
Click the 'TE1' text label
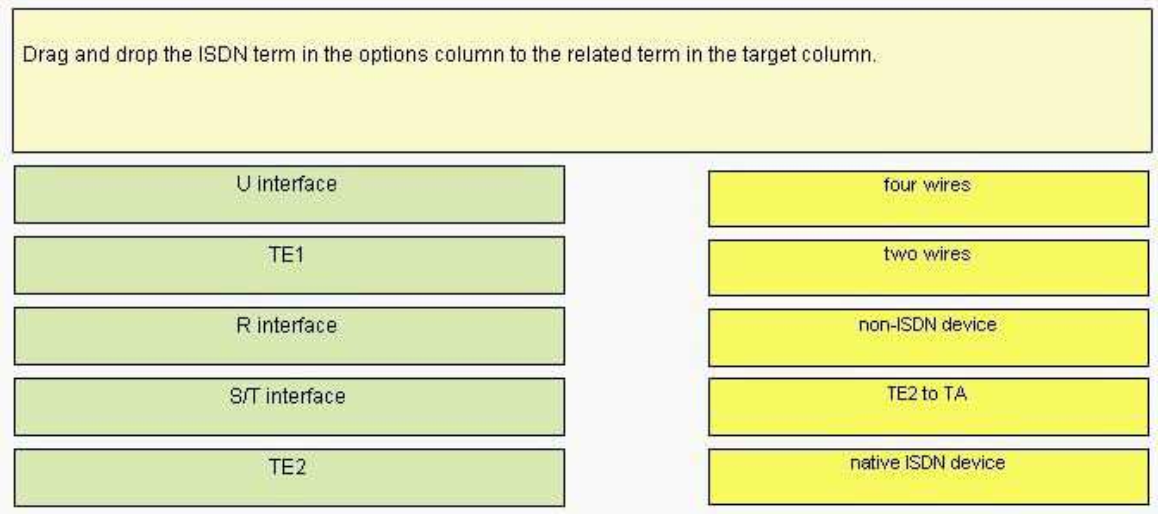287,255
